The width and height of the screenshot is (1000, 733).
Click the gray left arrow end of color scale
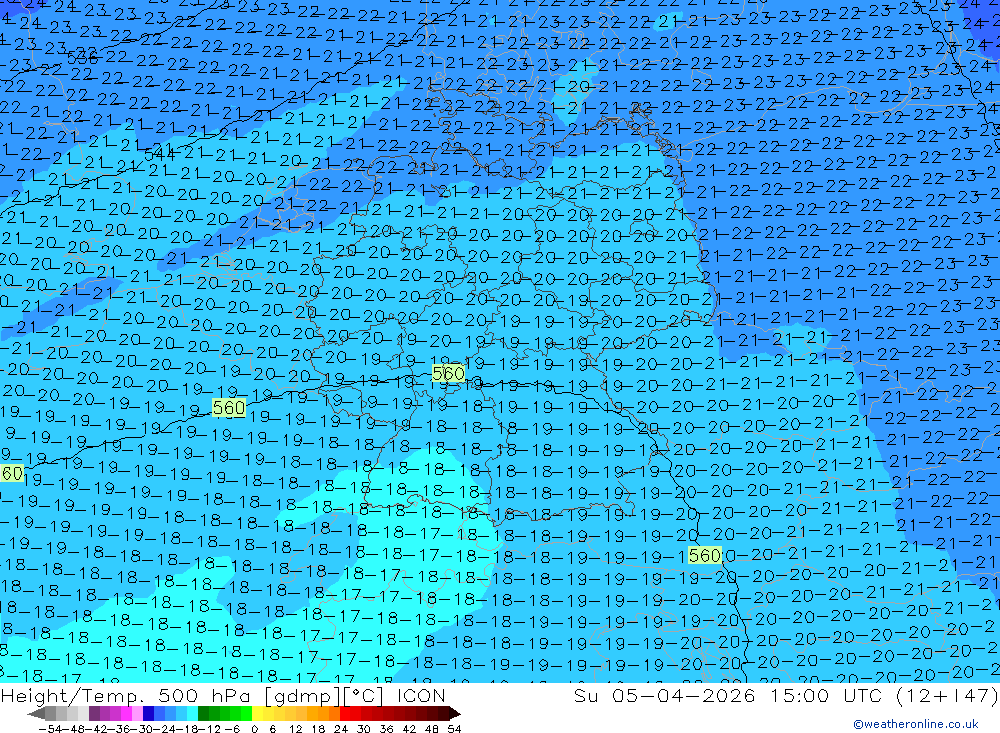[x=36, y=713]
